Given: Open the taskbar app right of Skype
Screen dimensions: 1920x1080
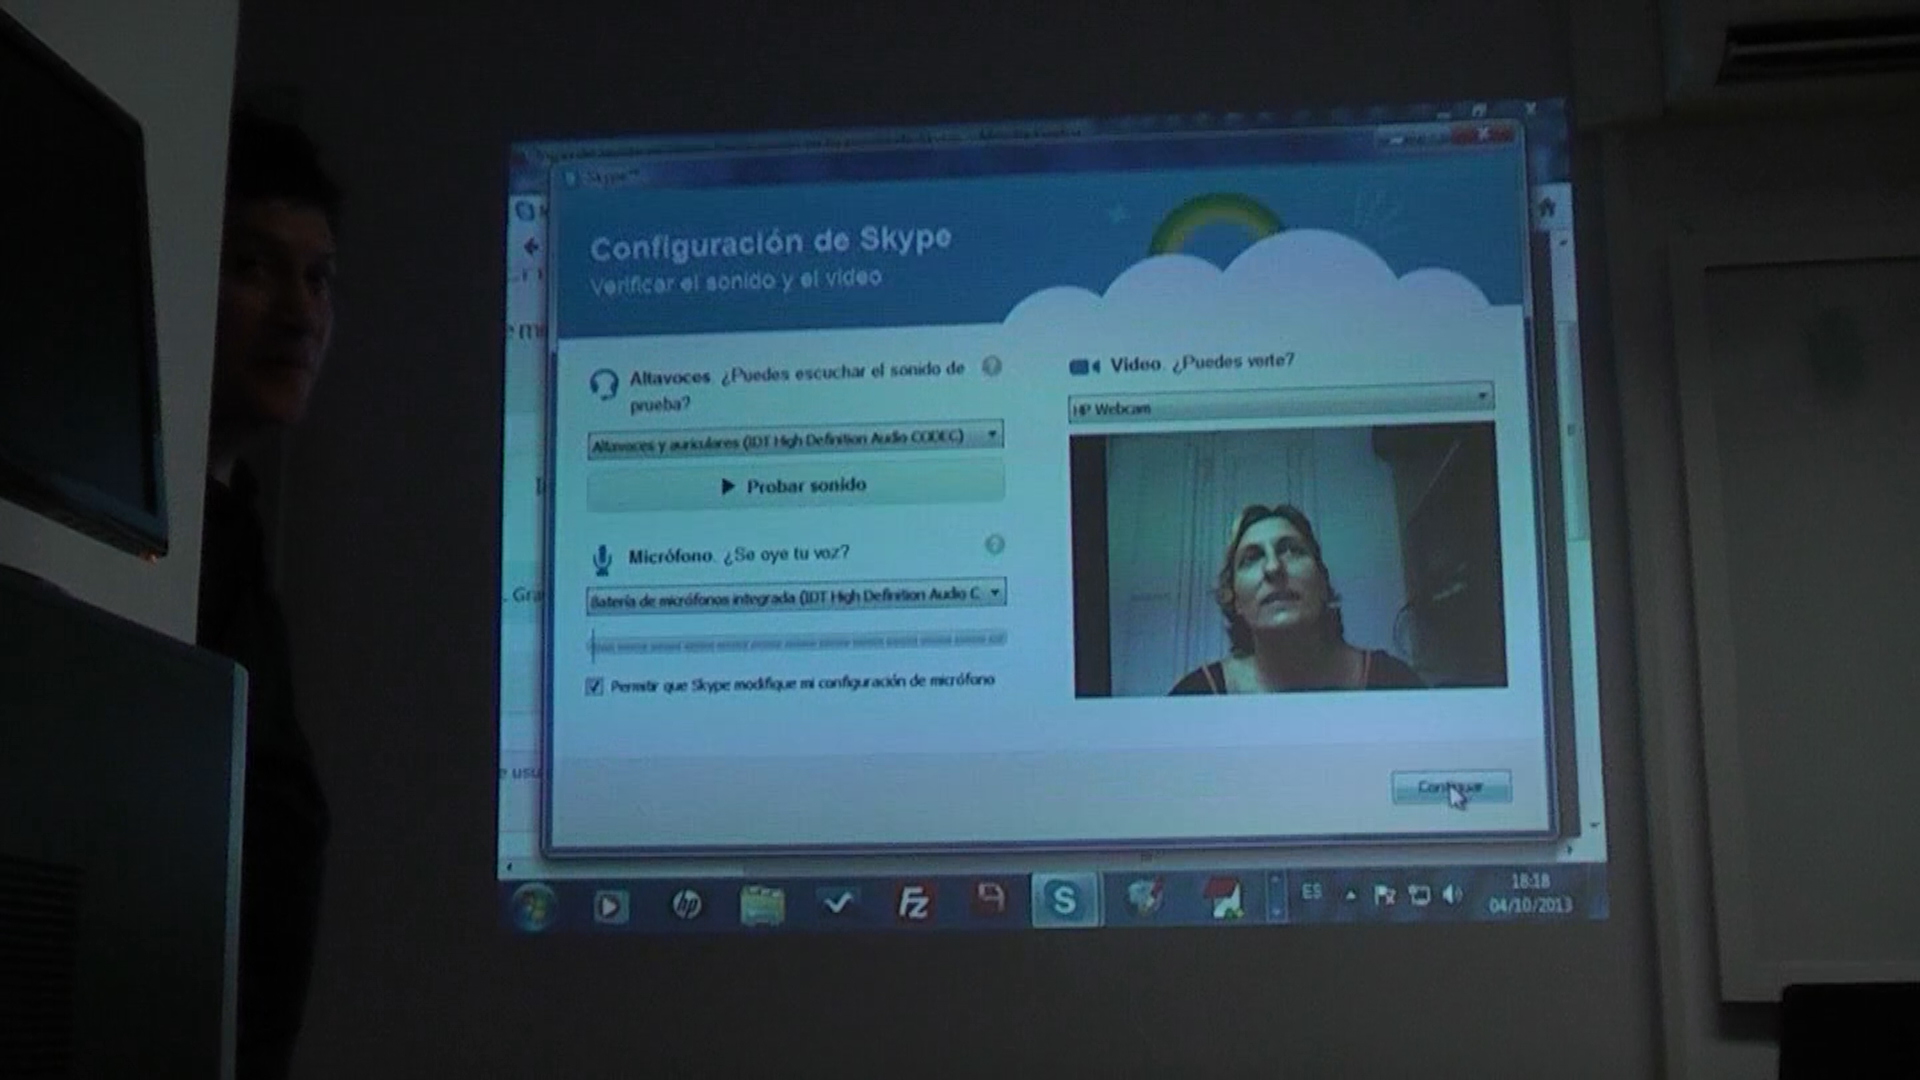Looking at the screenshot, I should click(1145, 897).
